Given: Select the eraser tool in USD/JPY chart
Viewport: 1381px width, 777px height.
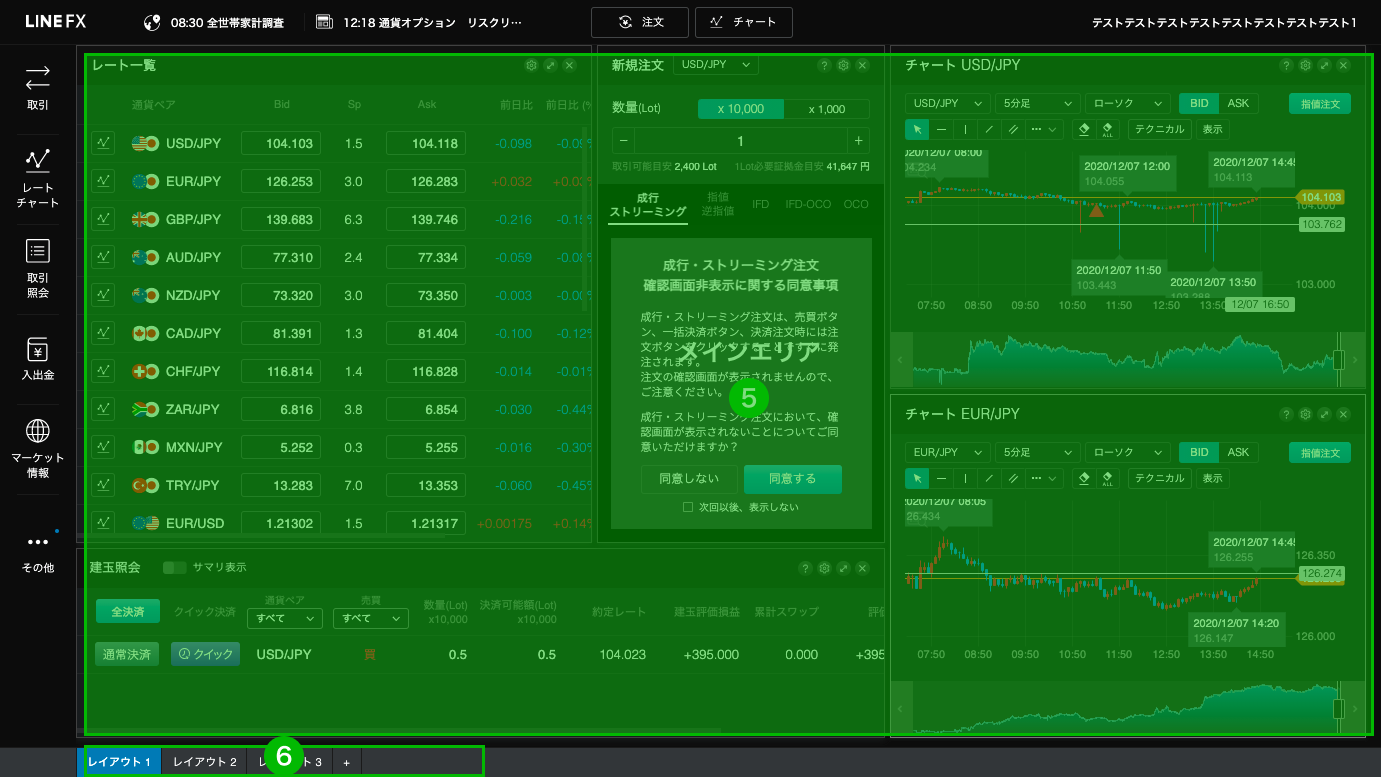Looking at the screenshot, I should [1084, 129].
